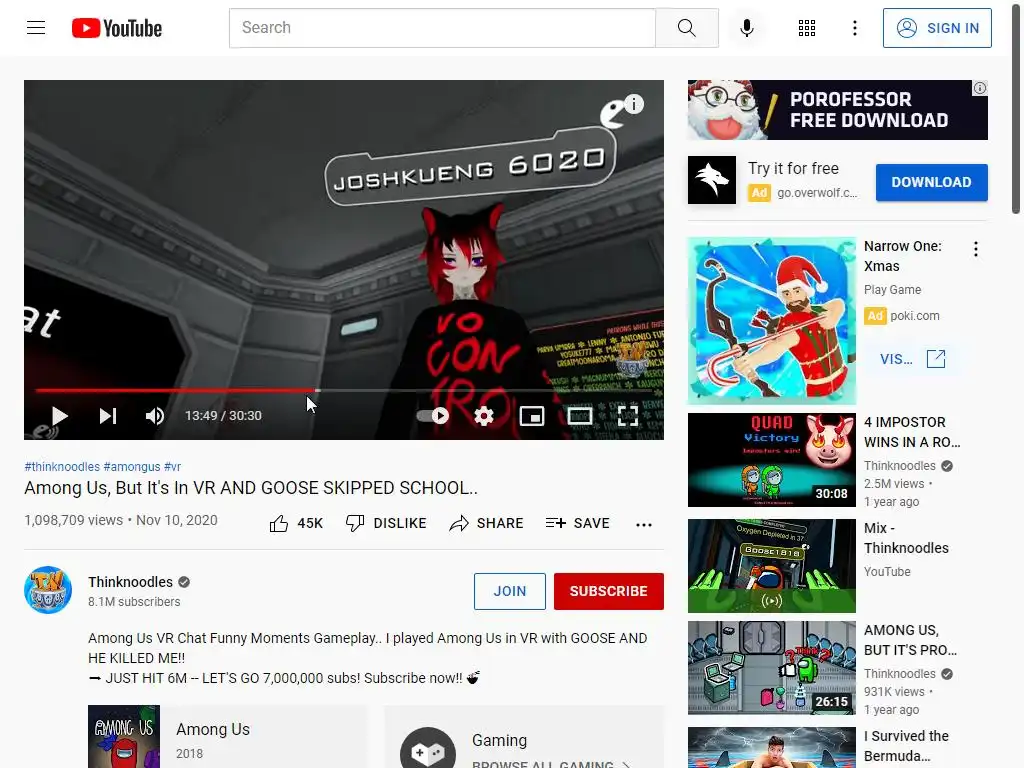
Task: Go to the YouTube home logo
Action: (x=117, y=28)
